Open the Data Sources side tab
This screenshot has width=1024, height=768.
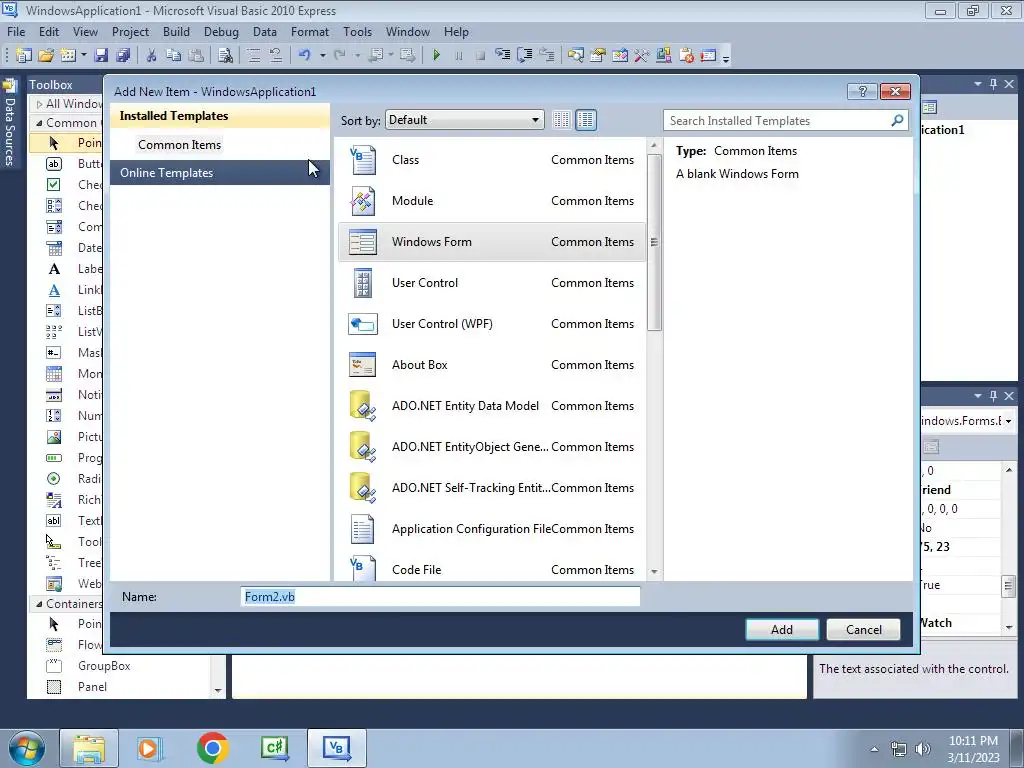(9, 123)
